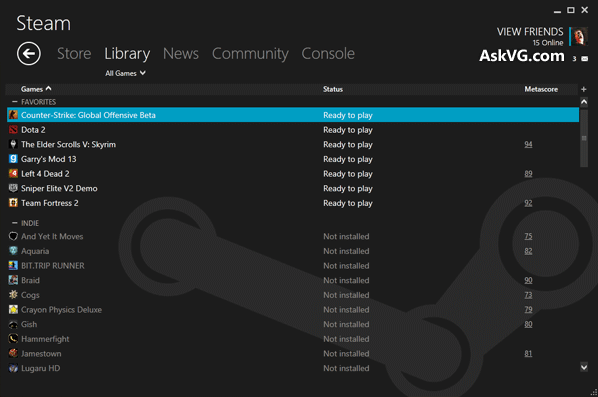Click the And Yet It Moves icon
Screen dimensions: 598x397
point(13,236)
